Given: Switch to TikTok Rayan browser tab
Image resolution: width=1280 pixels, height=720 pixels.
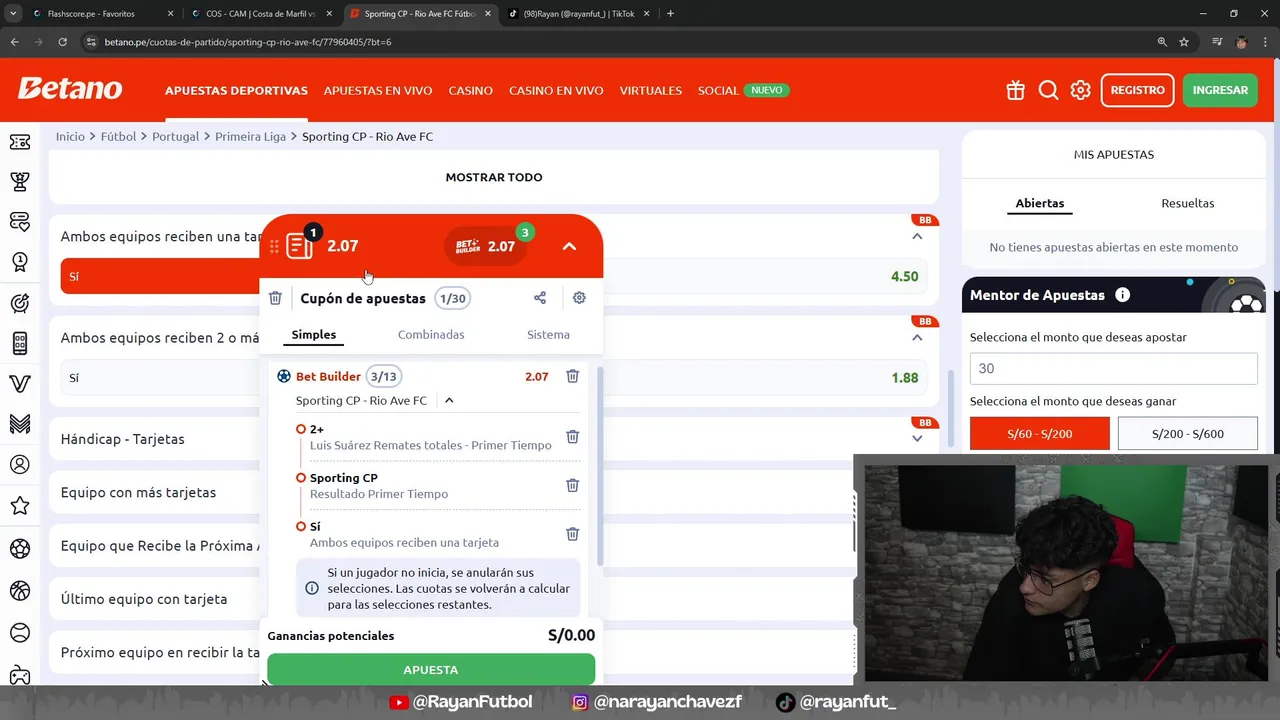Looking at the screenshot, I should tap(577, 14).
